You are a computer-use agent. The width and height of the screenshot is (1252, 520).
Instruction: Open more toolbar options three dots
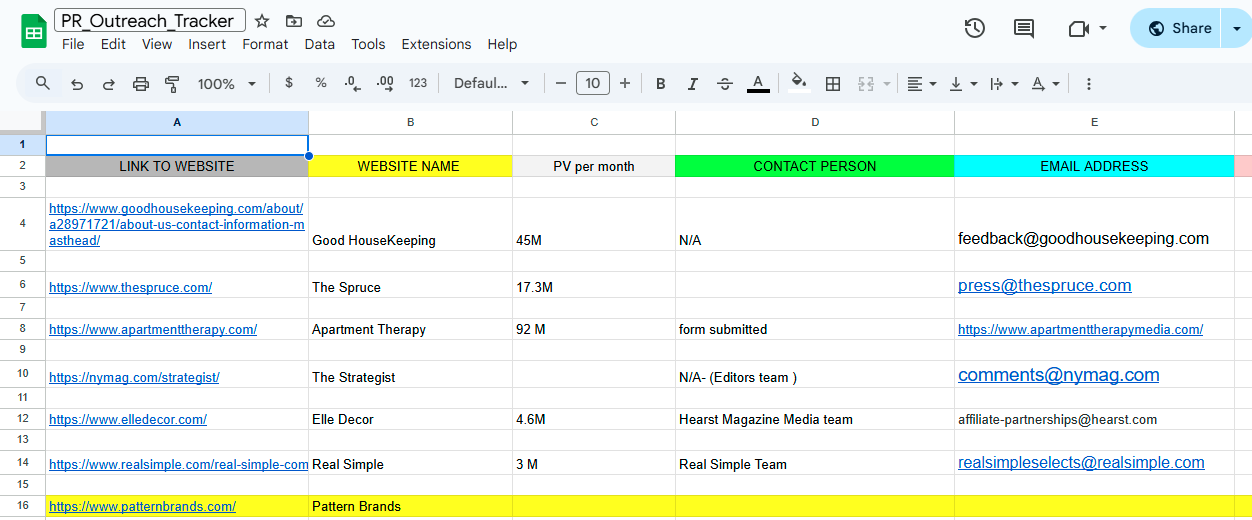pyautogui.click(x=1089, y=84)
